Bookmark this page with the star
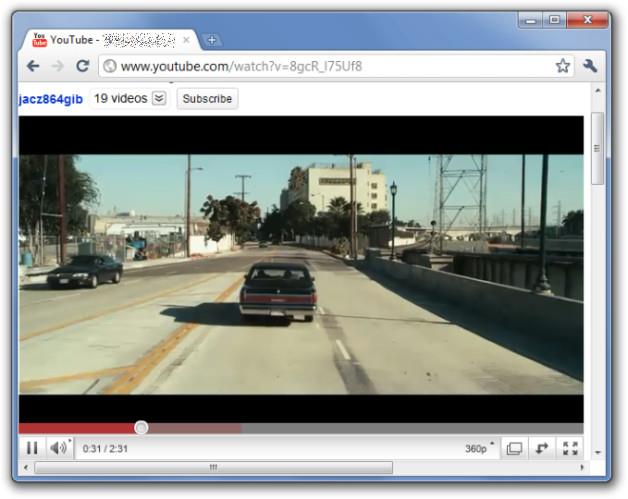628x499 pixels. pyautogui.click(x=562, y=66)
